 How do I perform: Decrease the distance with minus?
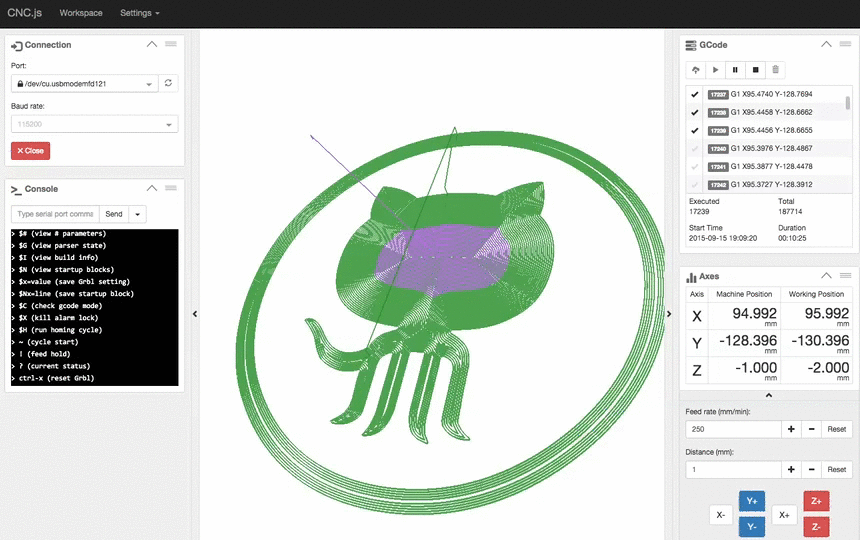pyautogui.click(x=811, y=470)
